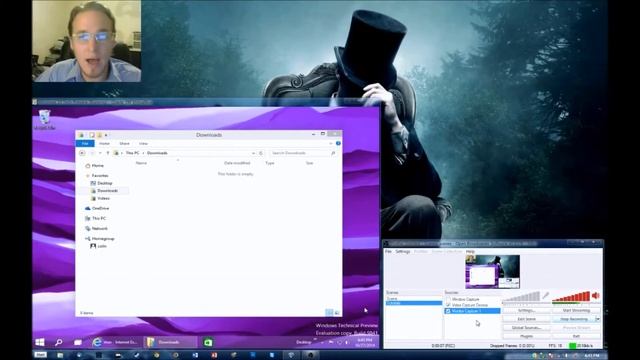The height and width of the screenshot is (360, 640).
Task: Click the Plugins button in OBS
Action: click(527, 336)
